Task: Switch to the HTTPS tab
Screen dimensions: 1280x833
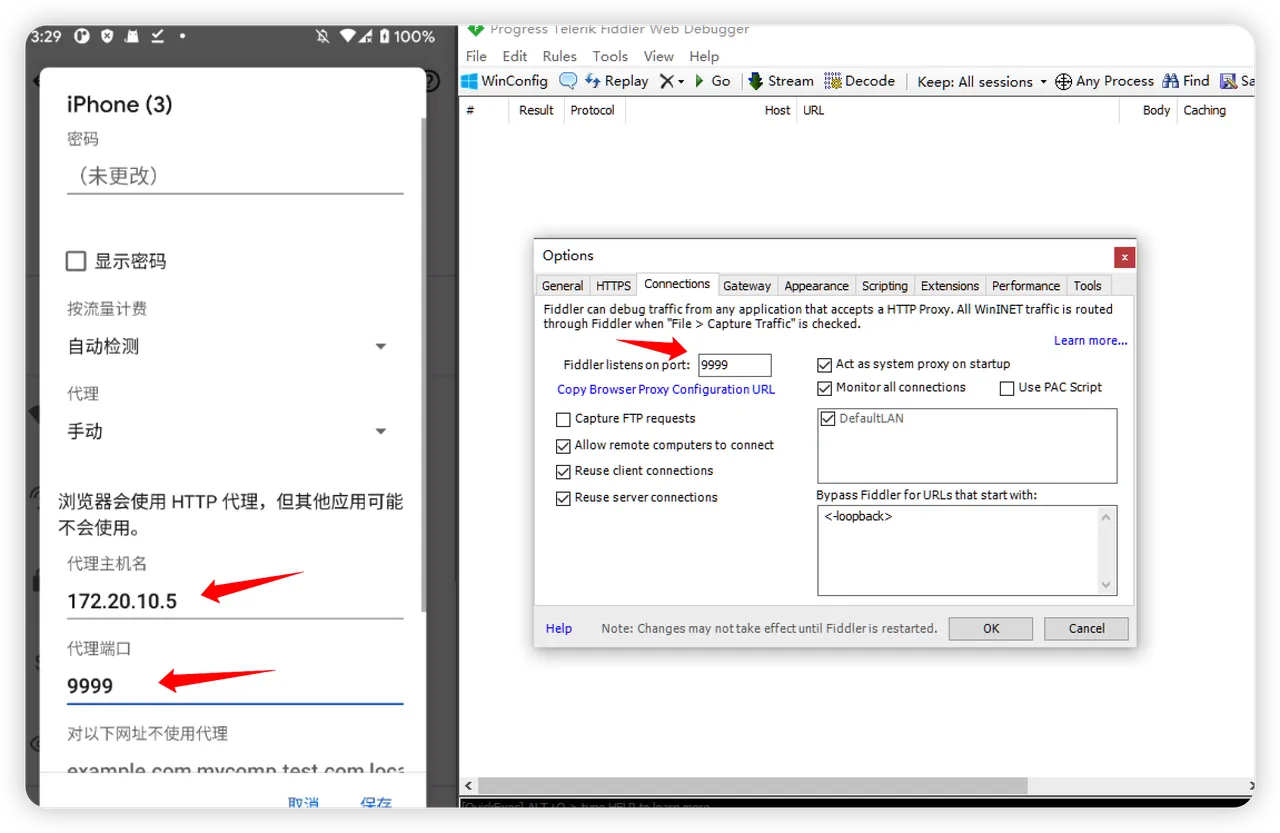Action: (613, 286)
